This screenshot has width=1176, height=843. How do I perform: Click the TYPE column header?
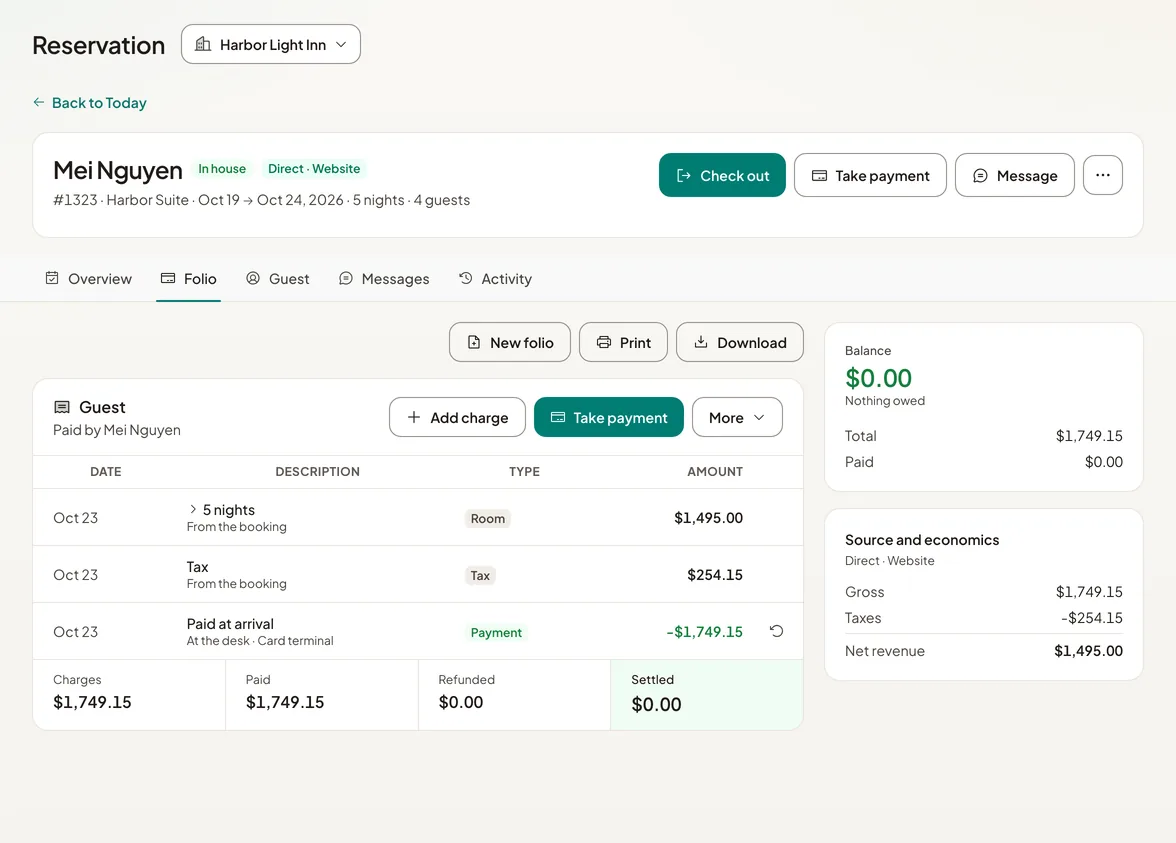coord(524,472)
